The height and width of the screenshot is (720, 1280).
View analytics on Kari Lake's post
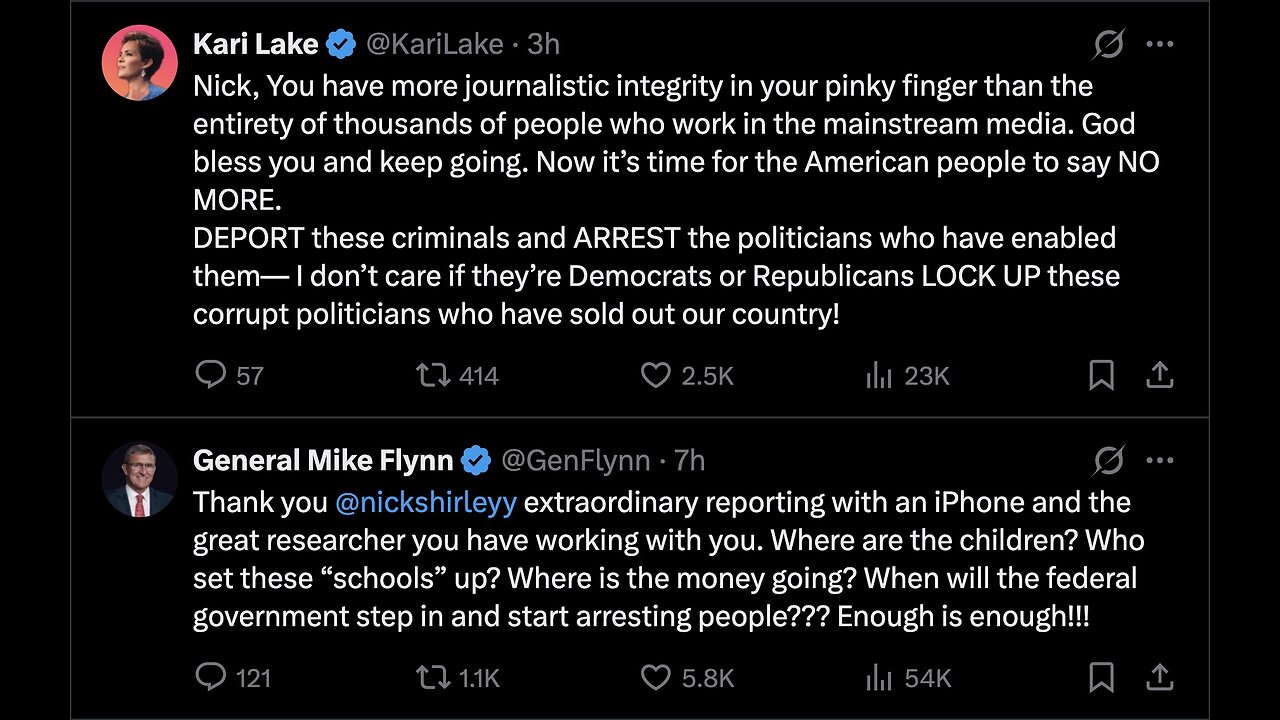[x=879, y=375]
